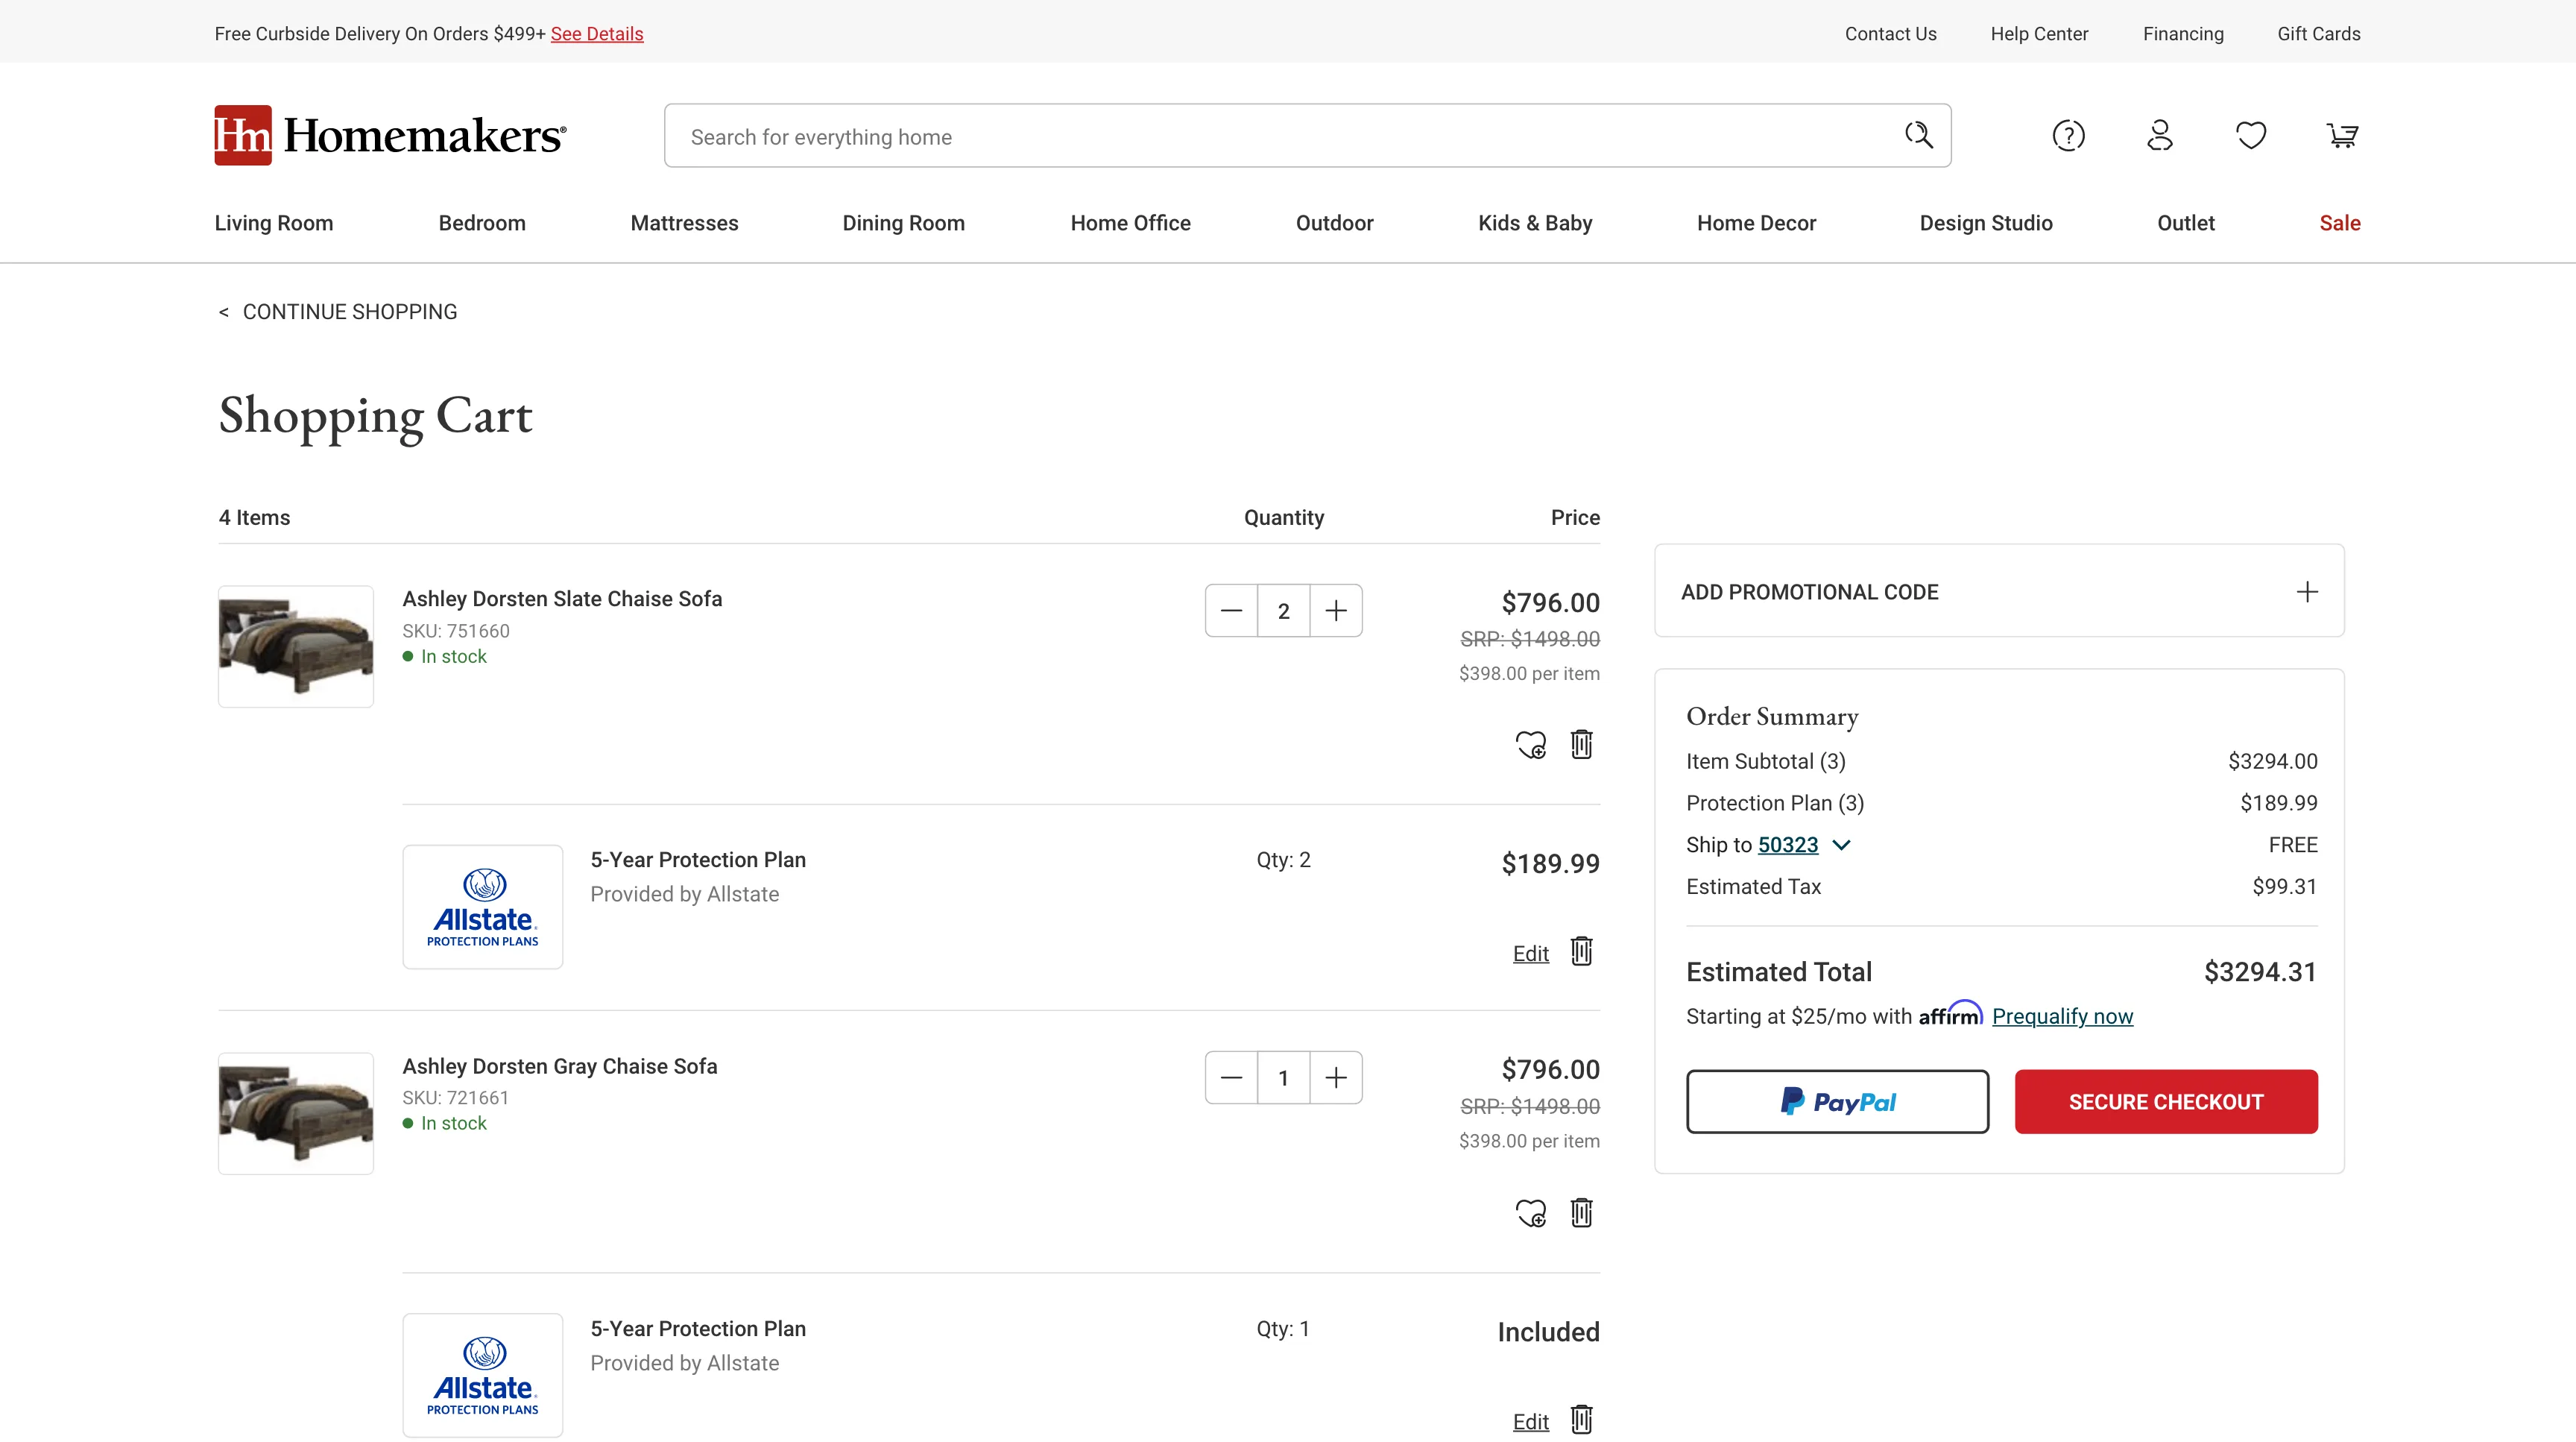Open the Kids & Baby menu
This screenshot has width=2576, height=1442.
[1535, 223]
